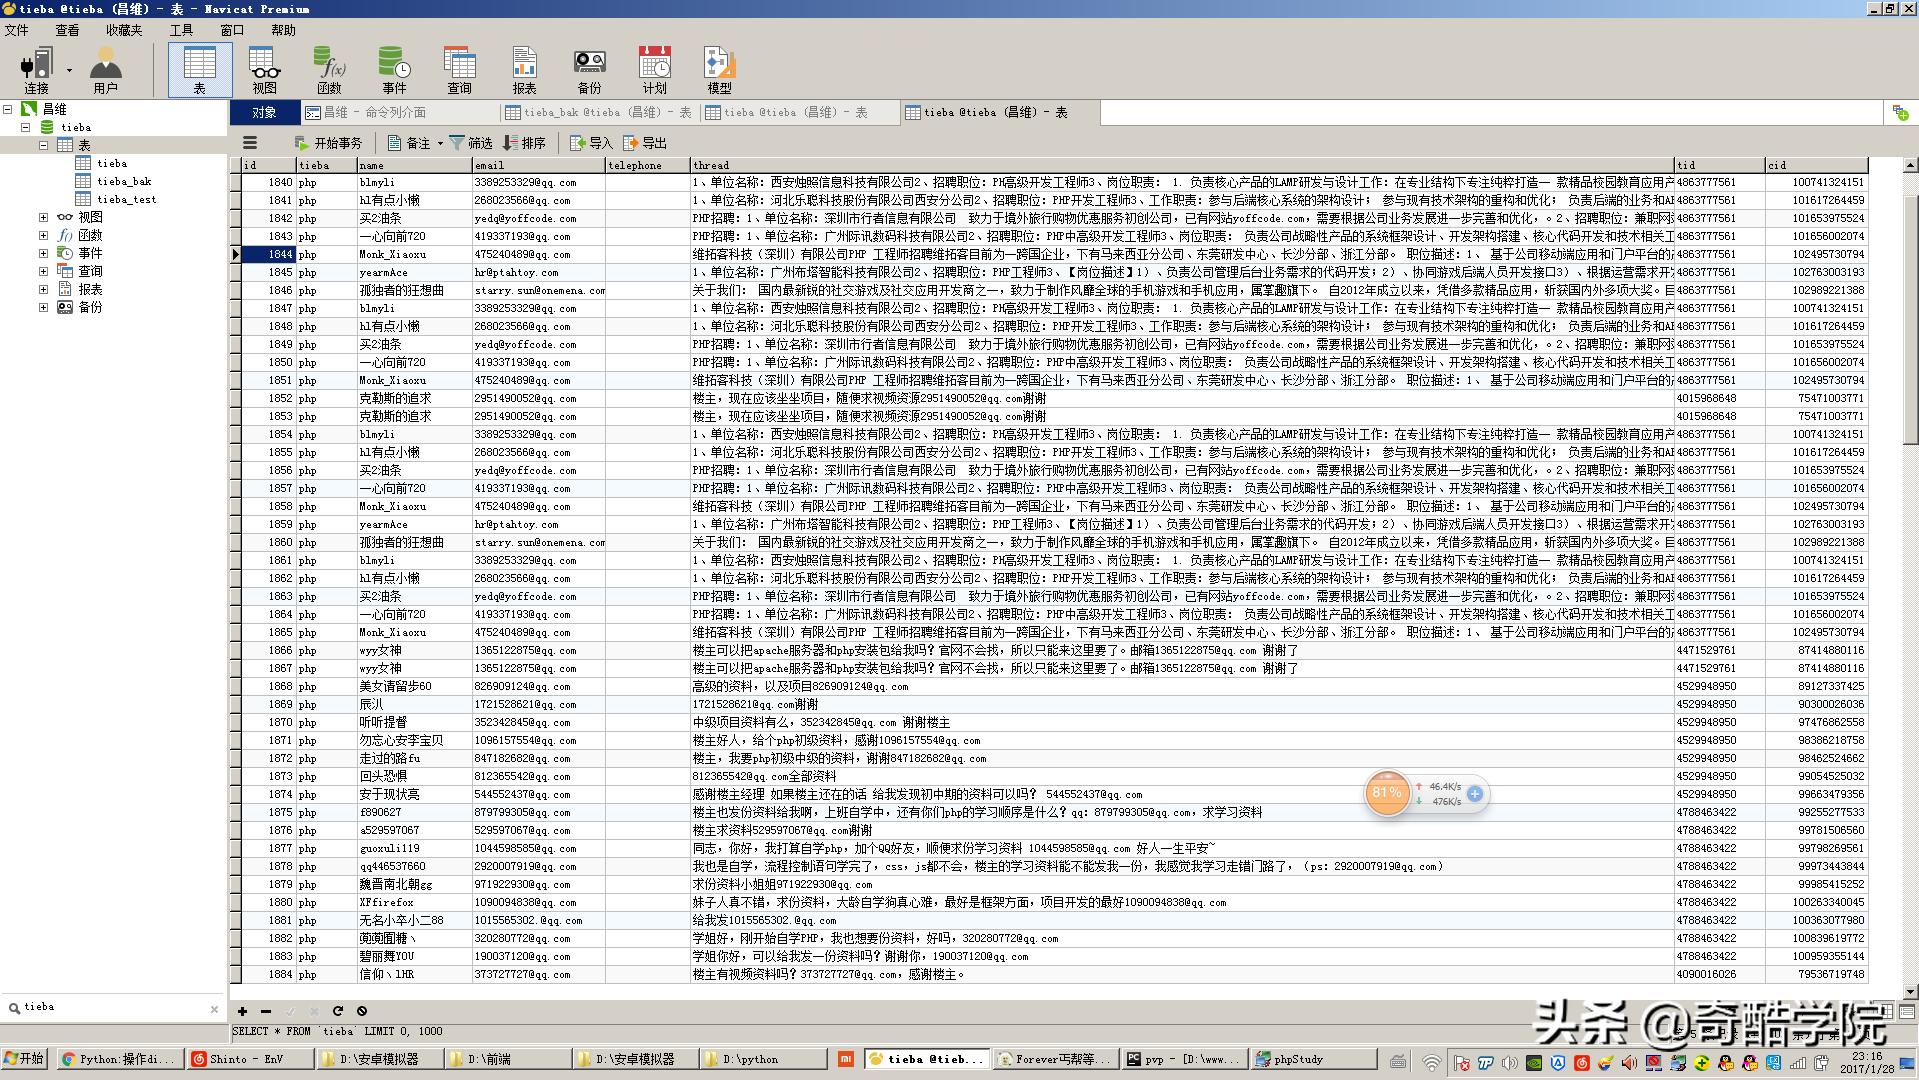The width and height of the screenshot is (1919, 1080).
Task: Open the 收藏夹 menu
Action: click(124, 30)
